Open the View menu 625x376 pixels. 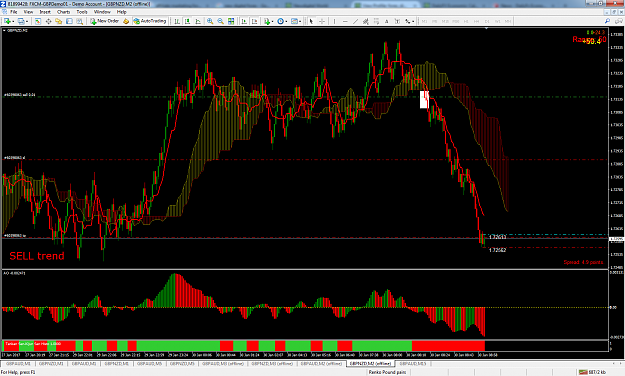[x=28, y=12]
